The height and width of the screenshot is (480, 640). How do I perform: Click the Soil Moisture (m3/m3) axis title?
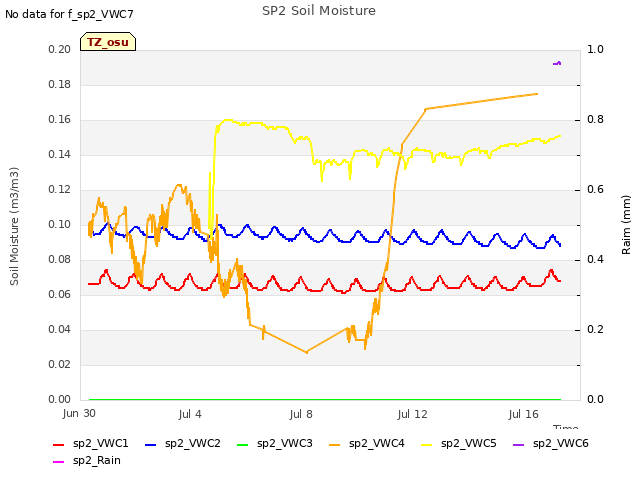tap(14, 226)
